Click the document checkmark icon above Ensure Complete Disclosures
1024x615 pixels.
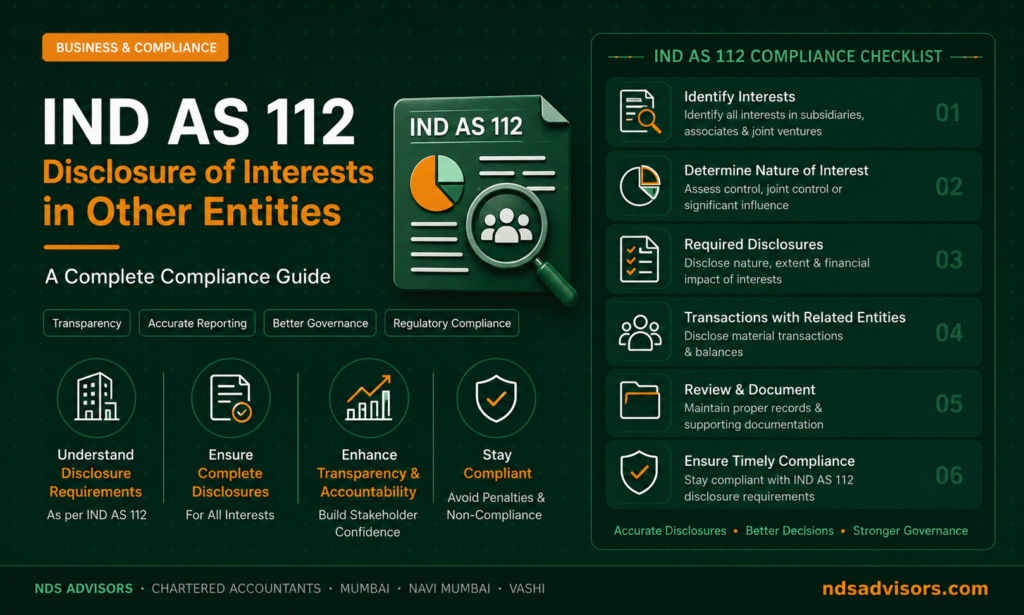[231, 398]
